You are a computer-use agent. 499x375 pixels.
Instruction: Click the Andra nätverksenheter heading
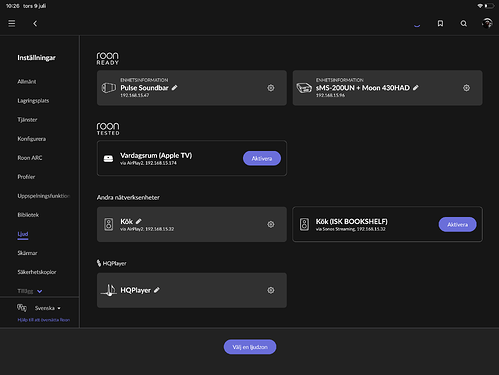128,197
